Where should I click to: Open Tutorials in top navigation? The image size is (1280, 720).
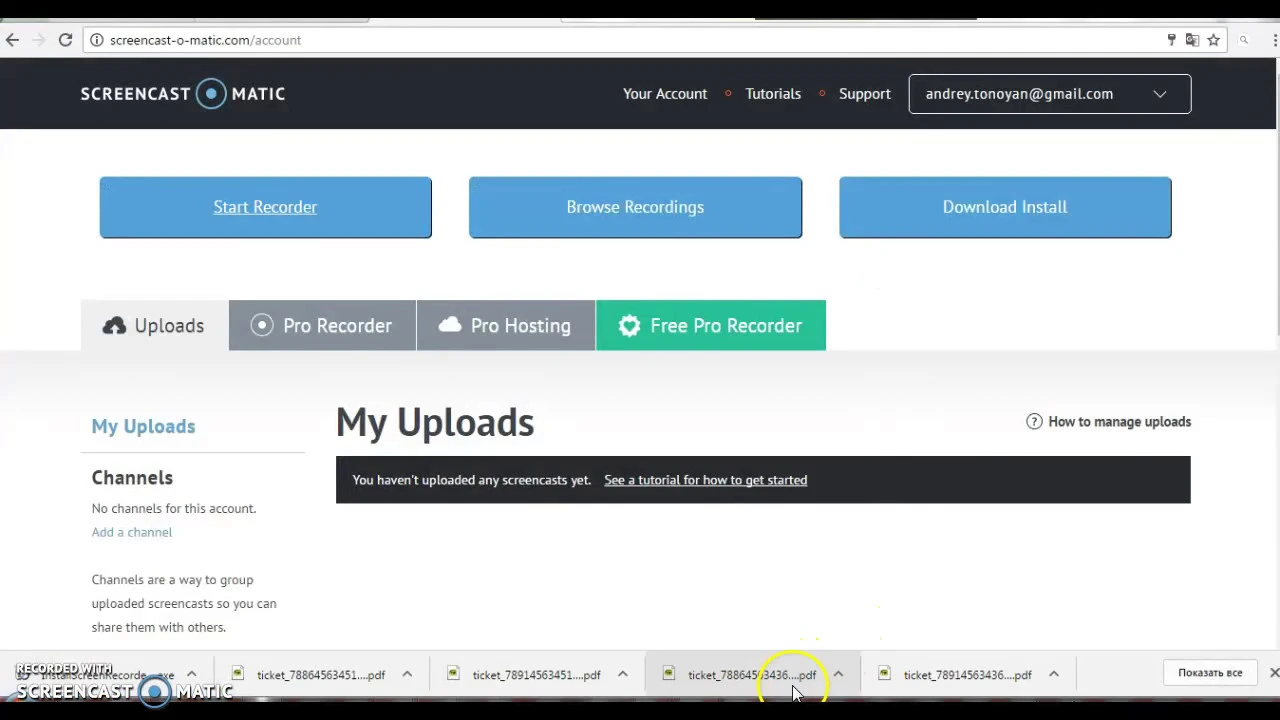(x=773, y=94)
